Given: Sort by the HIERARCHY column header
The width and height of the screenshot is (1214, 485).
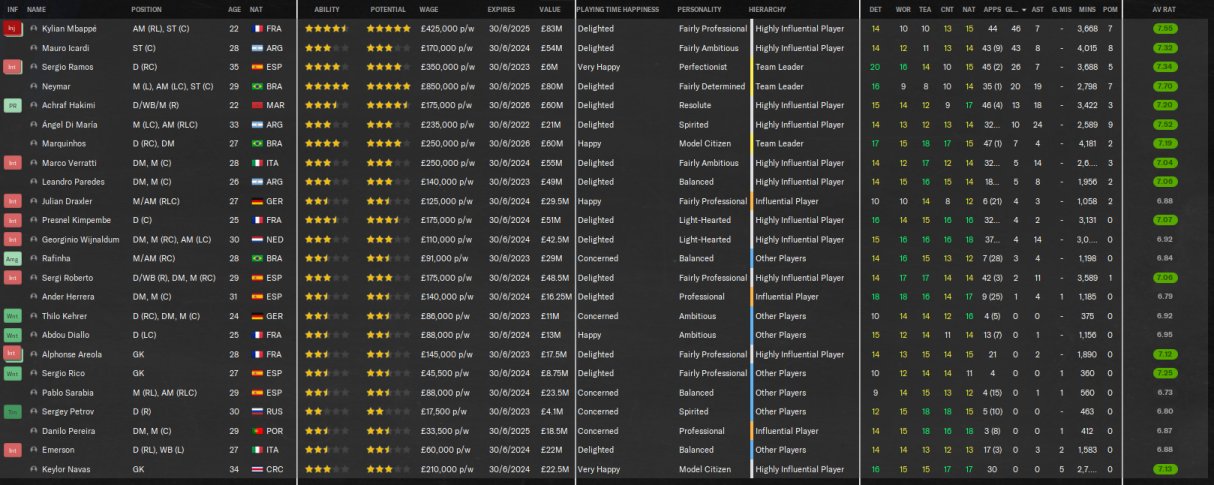Looking at the screenshot, I should pyautogui.click(x=767, y=9).
